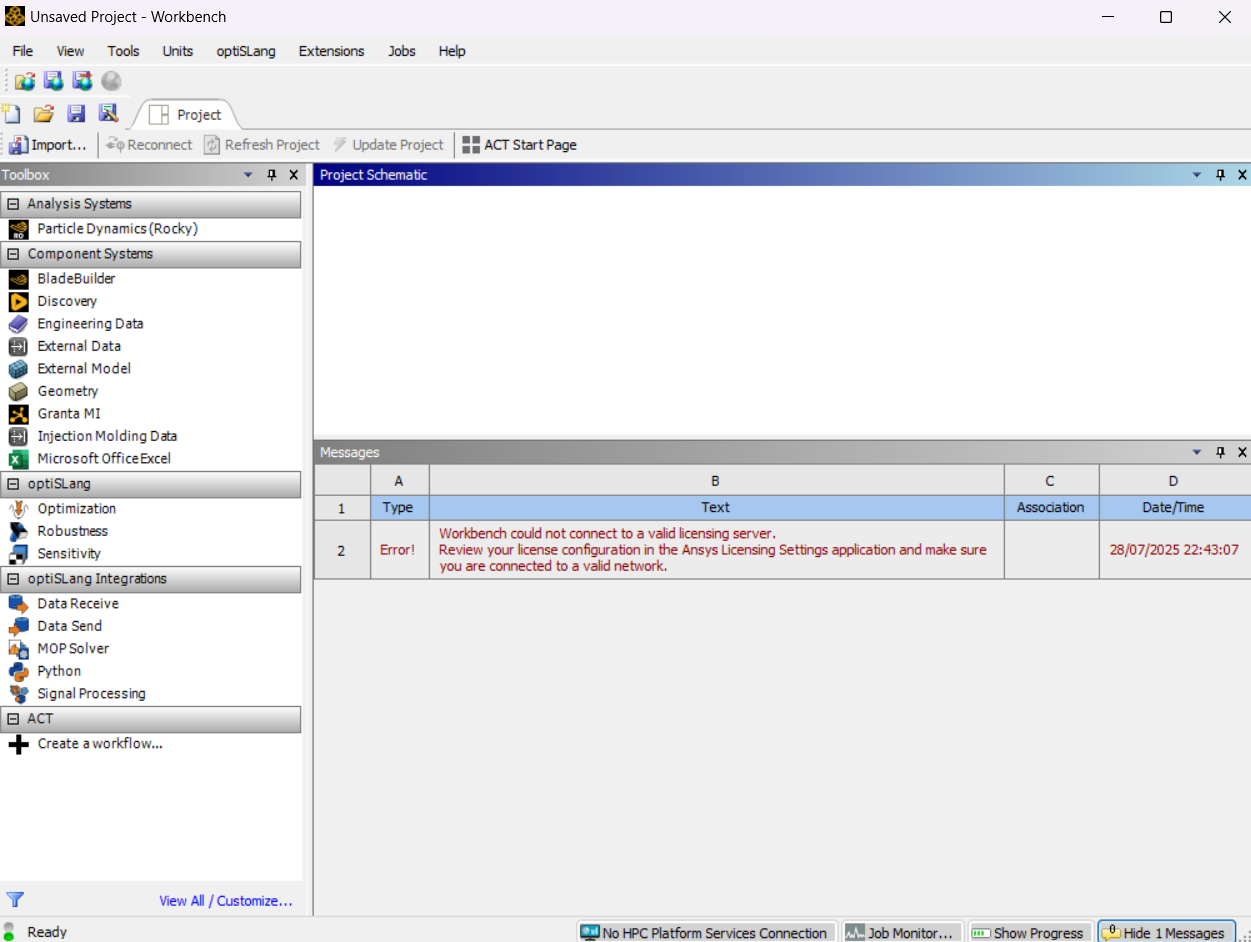Open the Messages panel dropdown arrow
Image resolution: width=1251 pixels, height=942 pixels.
click(1197, 452)
